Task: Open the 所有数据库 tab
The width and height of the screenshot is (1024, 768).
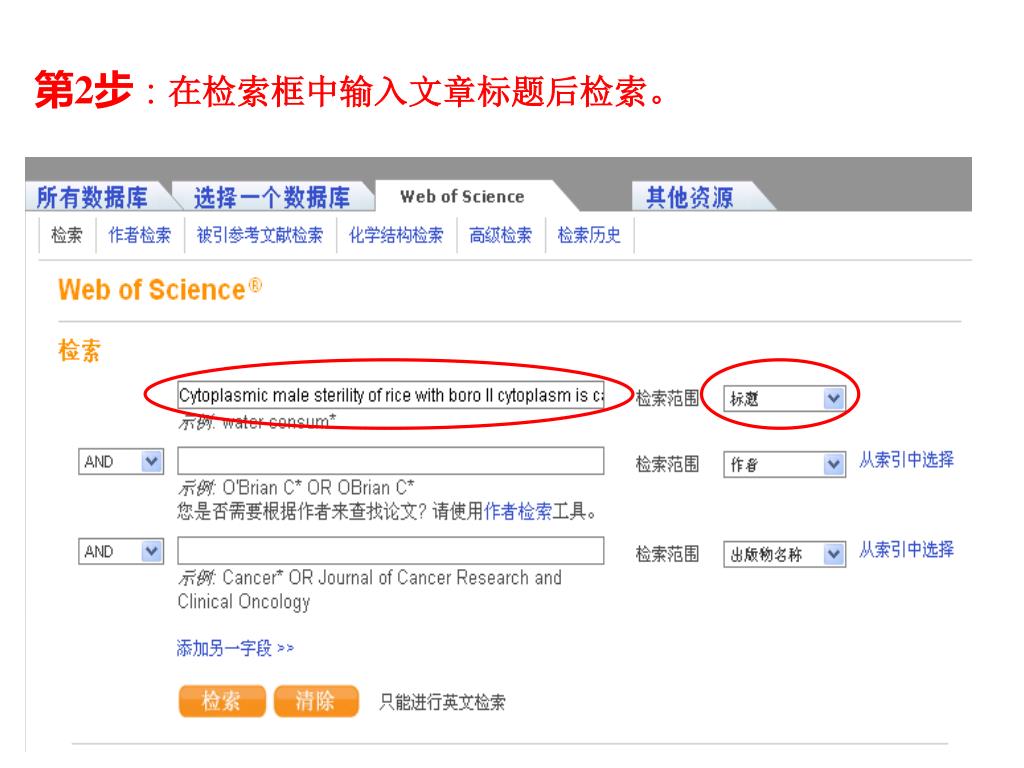Action: [93, 197]
